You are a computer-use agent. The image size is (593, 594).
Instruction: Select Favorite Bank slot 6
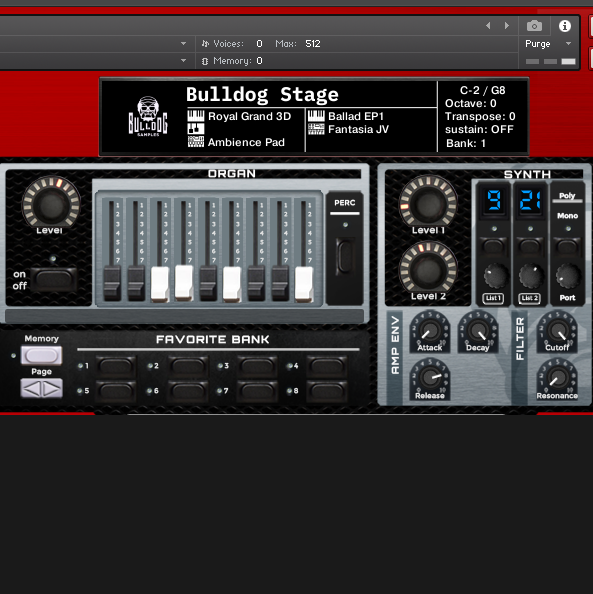pyautogui.click(x=188, y=391)
